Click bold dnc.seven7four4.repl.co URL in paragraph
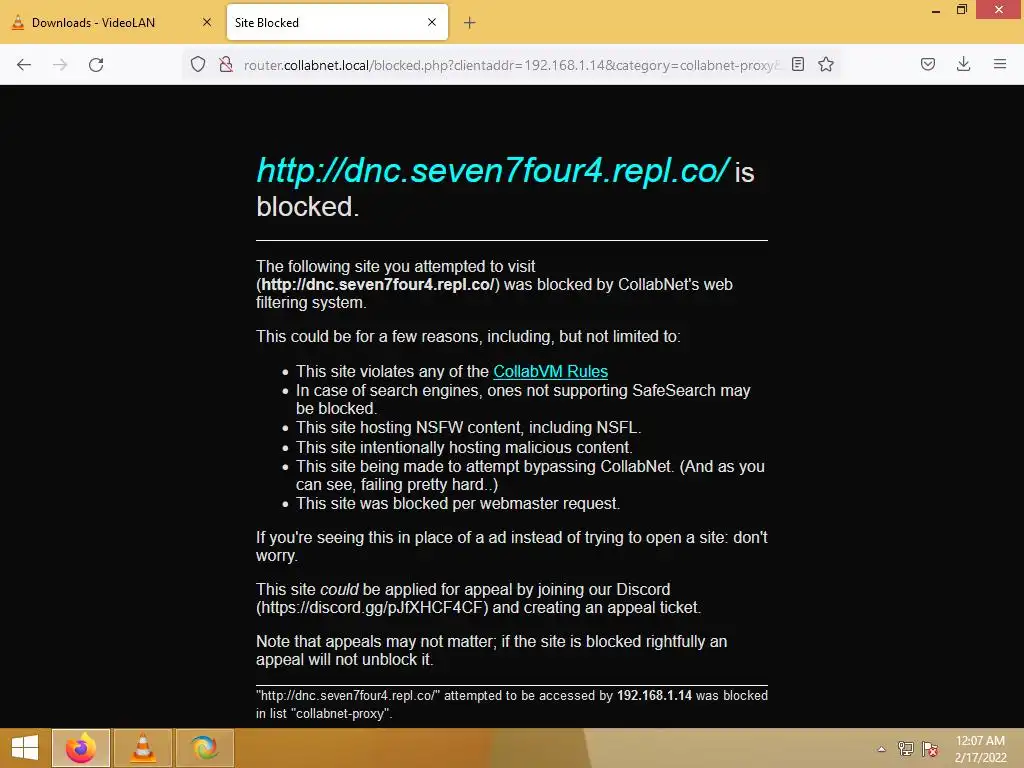 point(377,285)
